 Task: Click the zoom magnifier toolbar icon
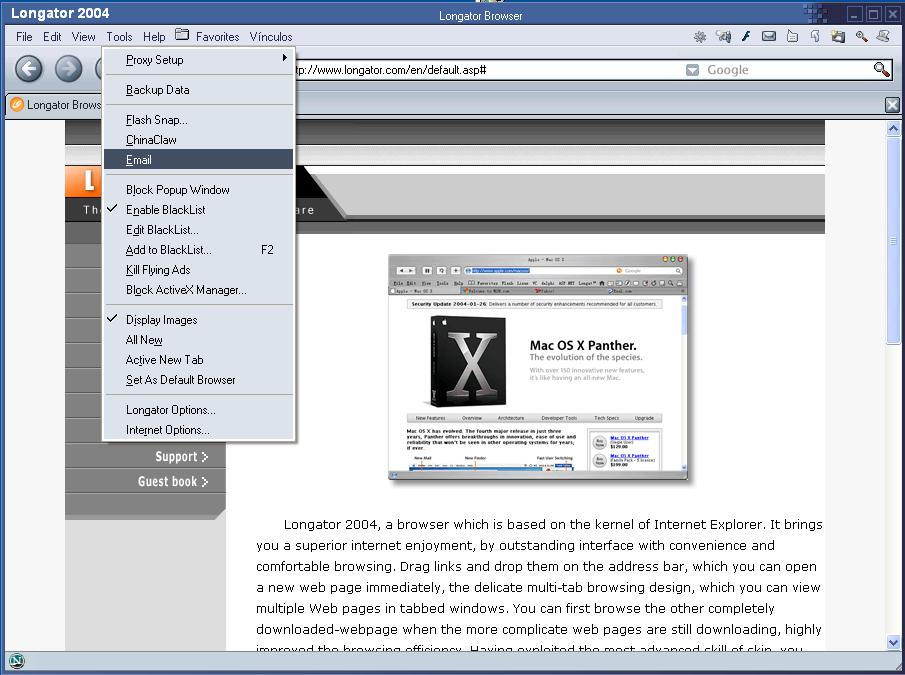click(x=861, y=36)
